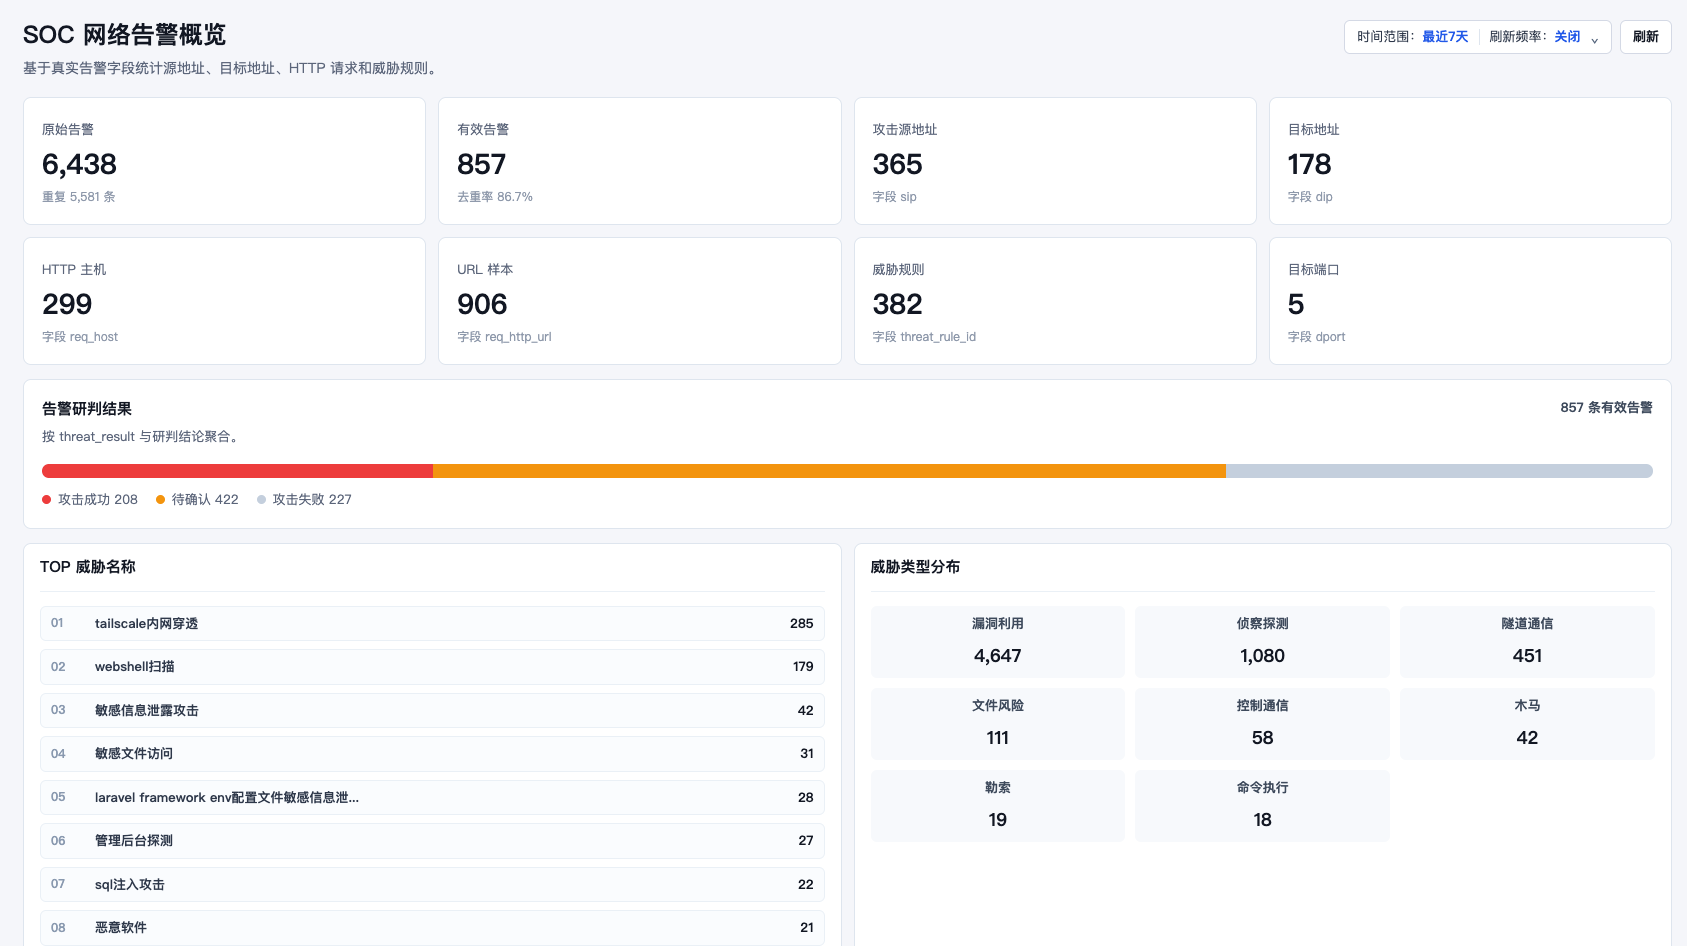Select tailscale内网穿透 threat row
Viewport: 1687px width, 946px height.
432,623
